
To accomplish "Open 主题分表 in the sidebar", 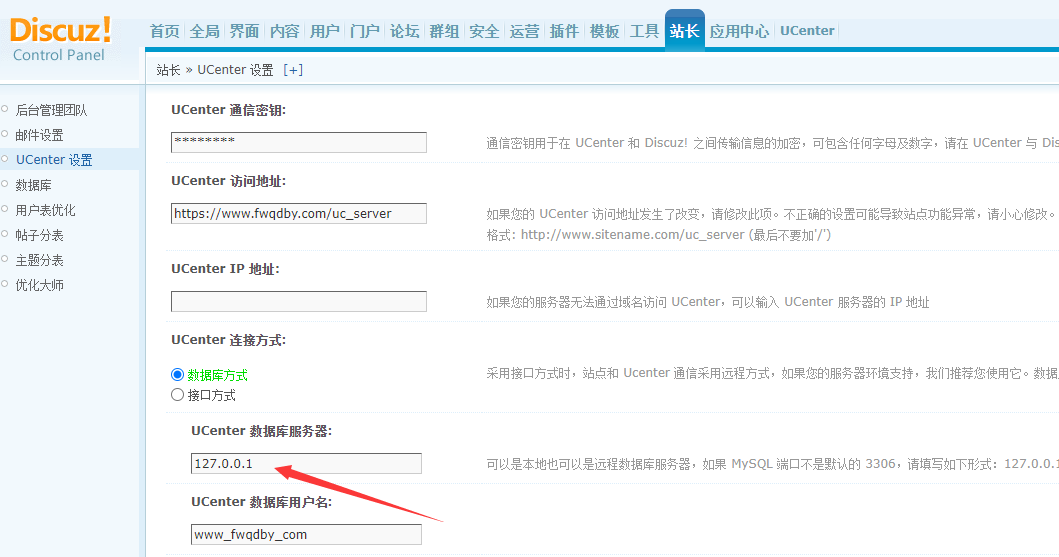I will pos(39,260).
